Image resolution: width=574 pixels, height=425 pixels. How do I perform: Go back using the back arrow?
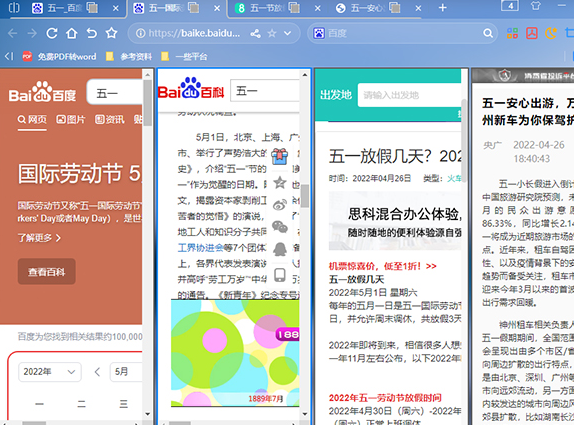12,34
